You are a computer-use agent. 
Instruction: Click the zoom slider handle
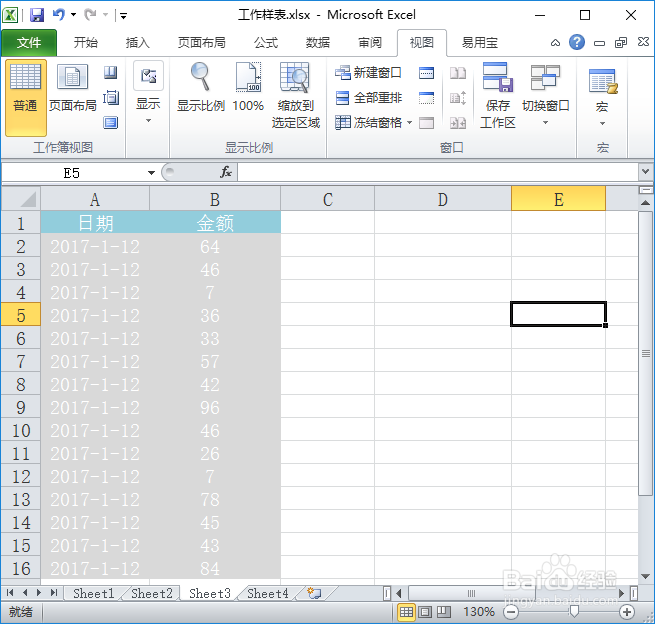(x=574, y=612)
